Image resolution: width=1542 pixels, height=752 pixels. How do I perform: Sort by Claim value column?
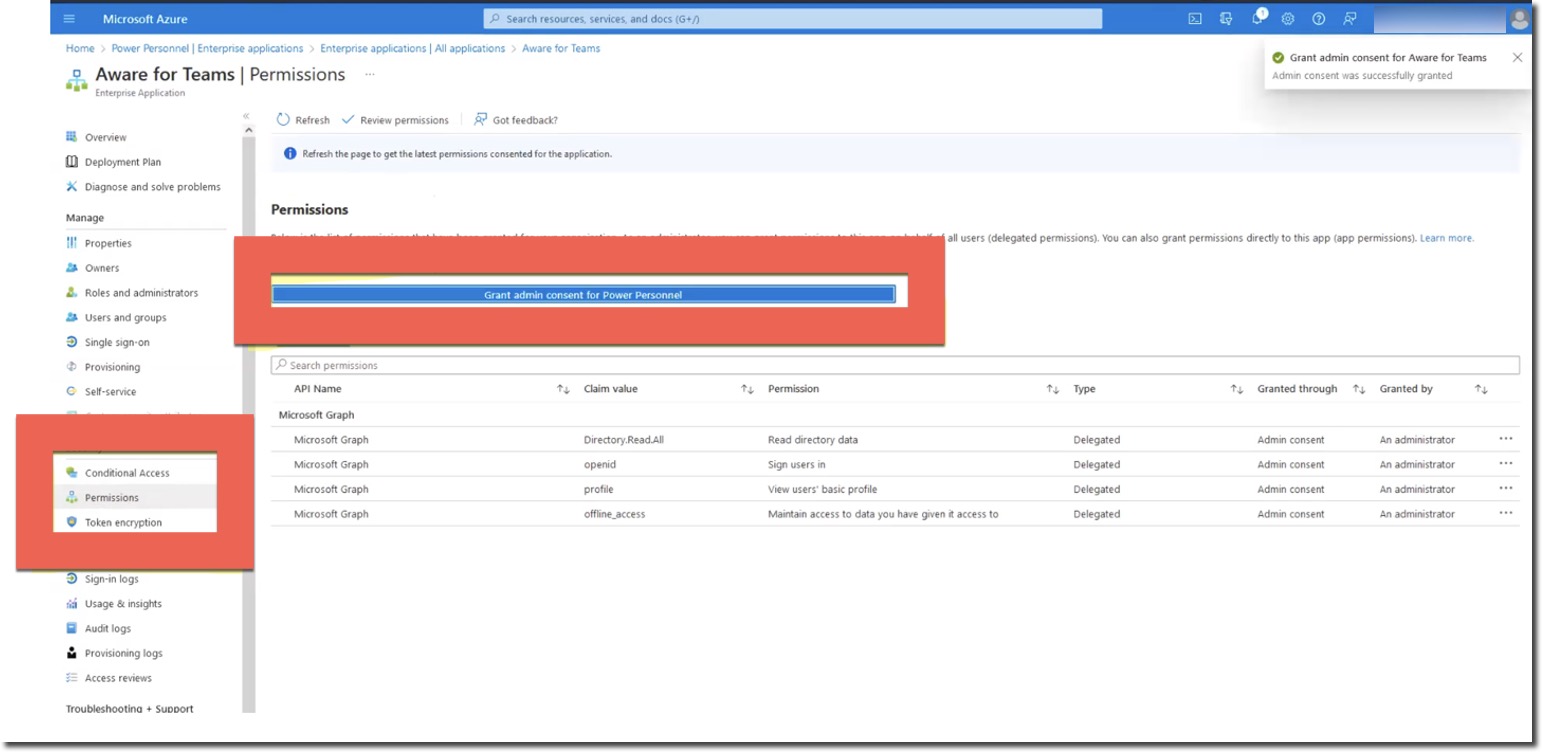click(x=747, y=389)
